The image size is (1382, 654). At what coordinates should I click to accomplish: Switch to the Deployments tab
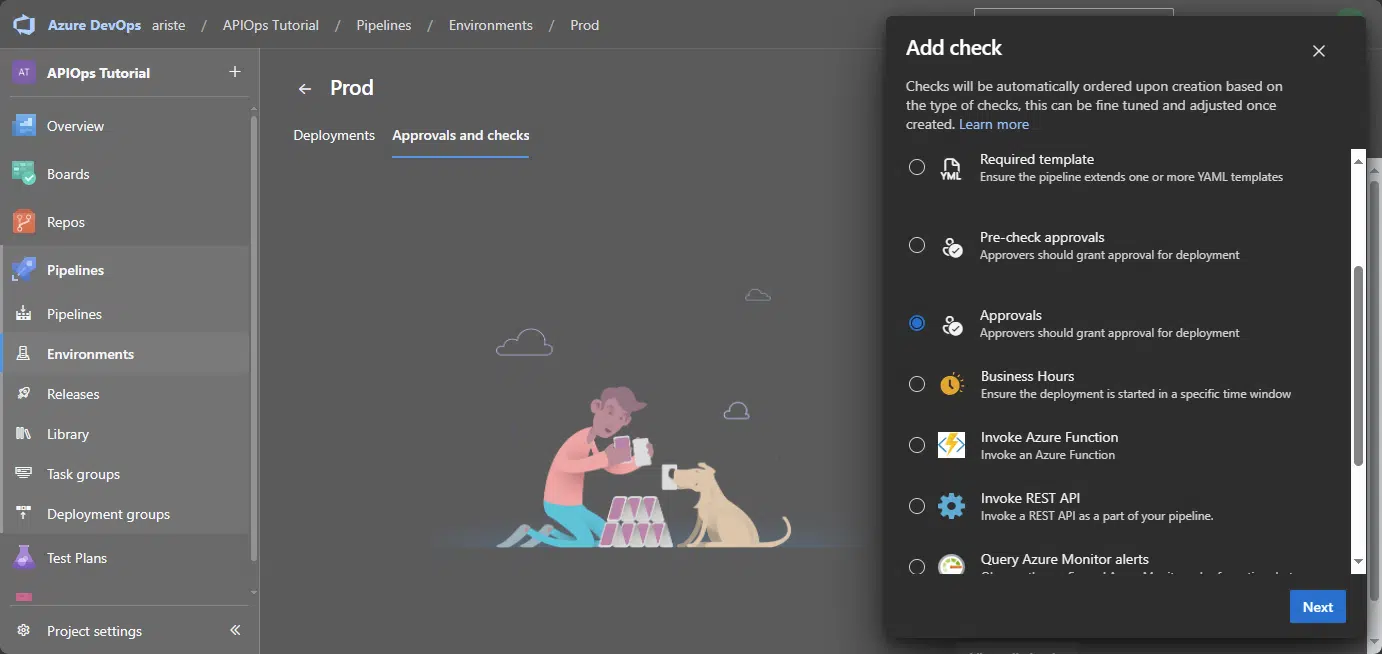[x=334, y=135]
